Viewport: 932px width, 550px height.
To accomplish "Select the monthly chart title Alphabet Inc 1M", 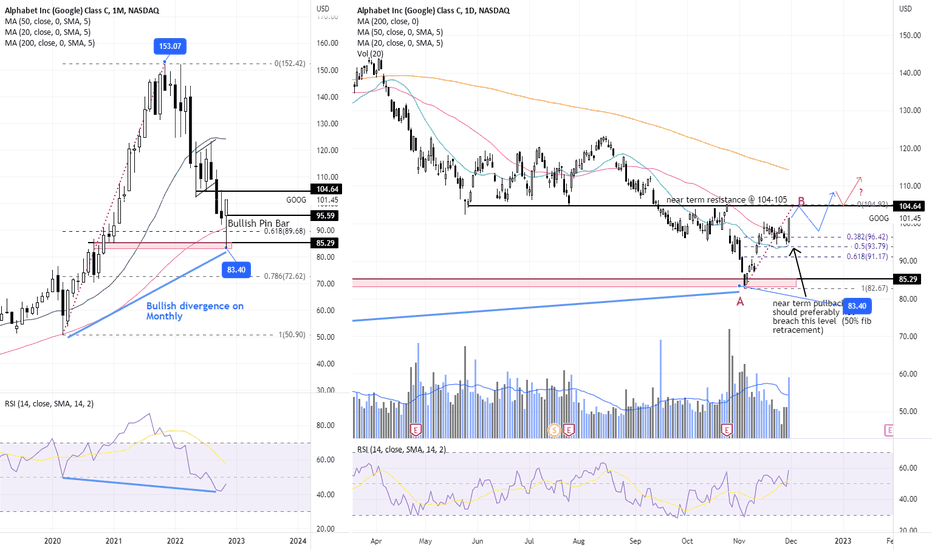I will pos(82,11).
